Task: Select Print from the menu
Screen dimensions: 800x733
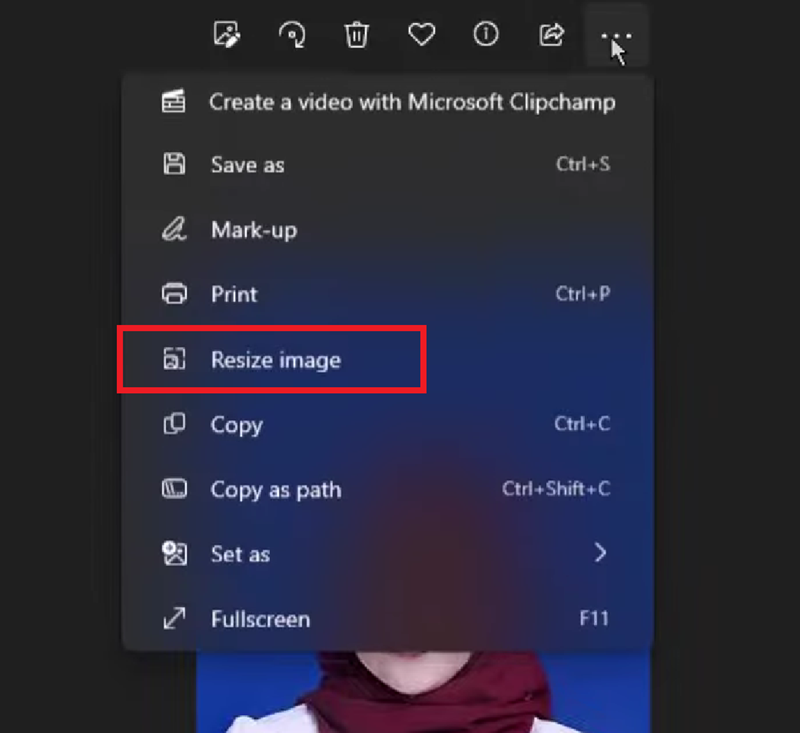Action: click(x=234, y=295)
